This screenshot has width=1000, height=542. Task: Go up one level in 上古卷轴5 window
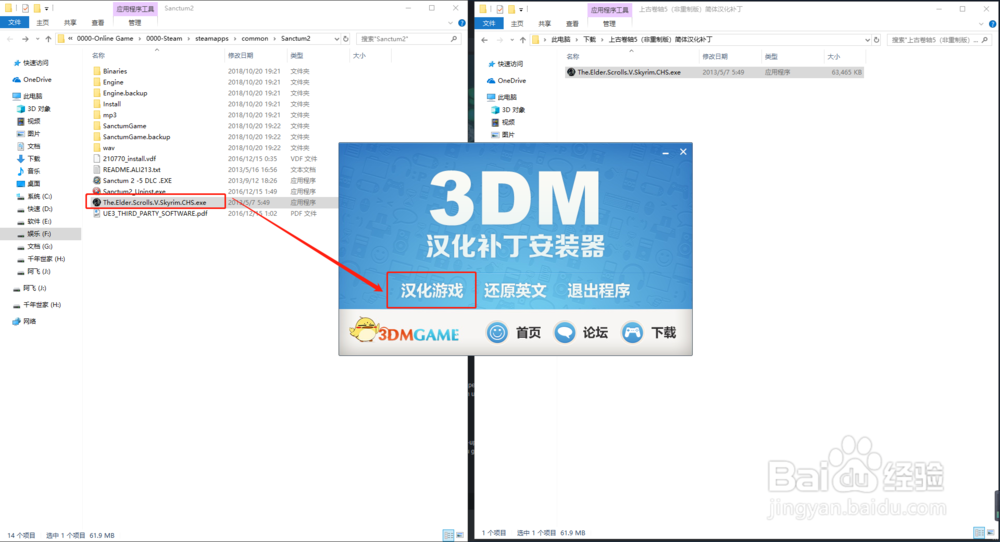point(522,40)
